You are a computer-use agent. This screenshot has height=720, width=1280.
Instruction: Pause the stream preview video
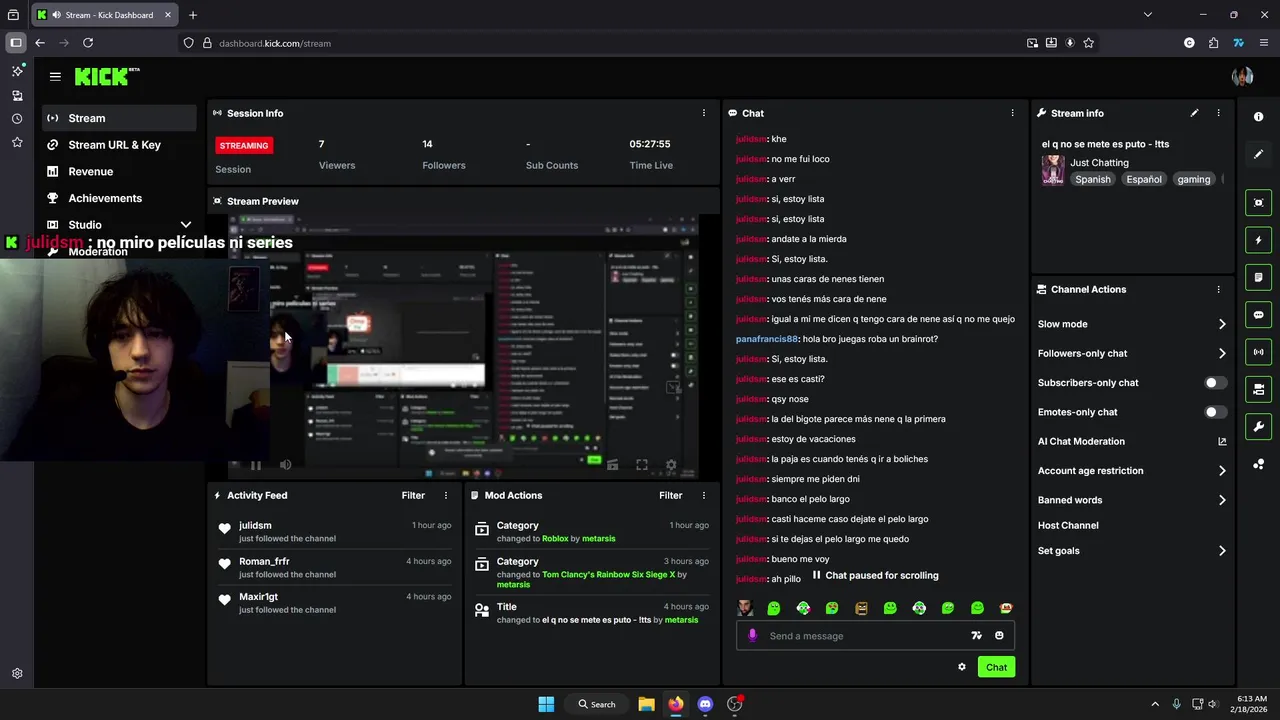[256, 465]
